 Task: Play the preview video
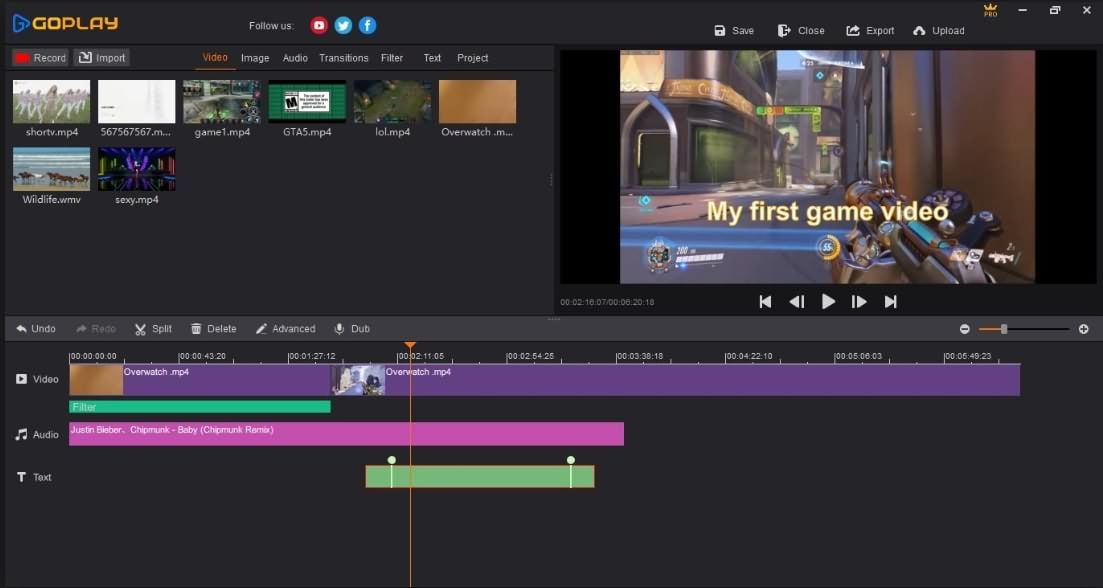point(829,302)
